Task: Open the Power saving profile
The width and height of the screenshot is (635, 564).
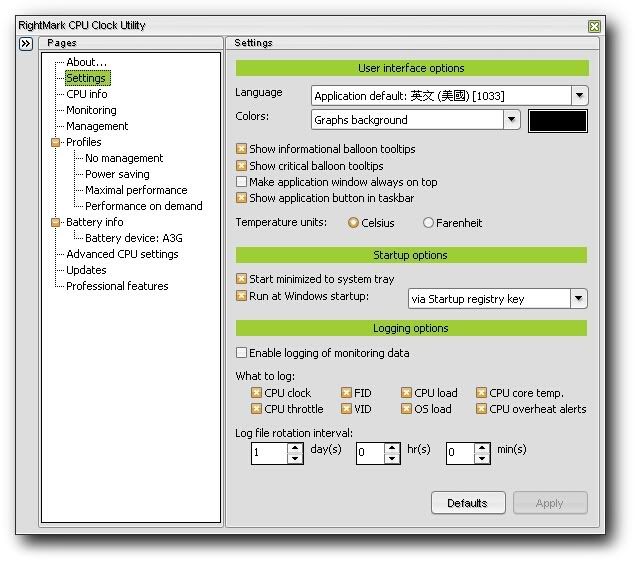Action: click(x=117, y=174)
